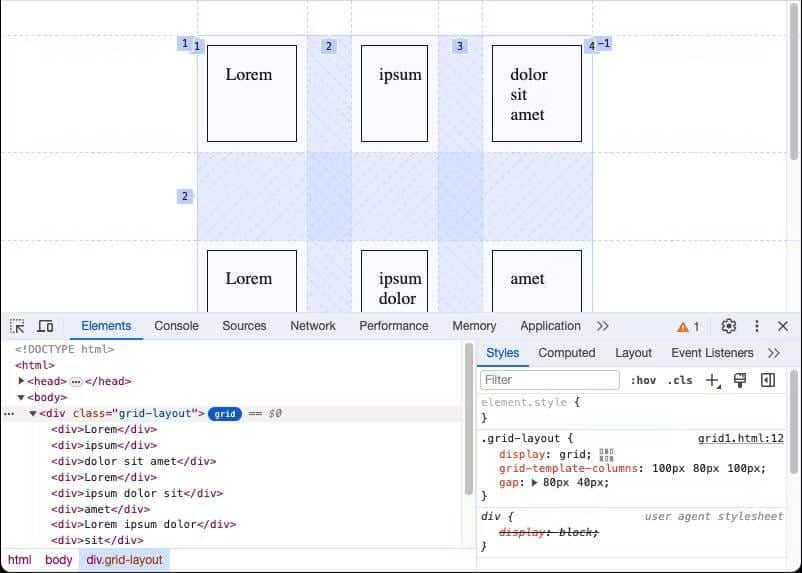Image resolution: width=802 pixels, height=573 pixels.
Task: Toggle the computed styles sidebar icon
Action: click(768, 380)
